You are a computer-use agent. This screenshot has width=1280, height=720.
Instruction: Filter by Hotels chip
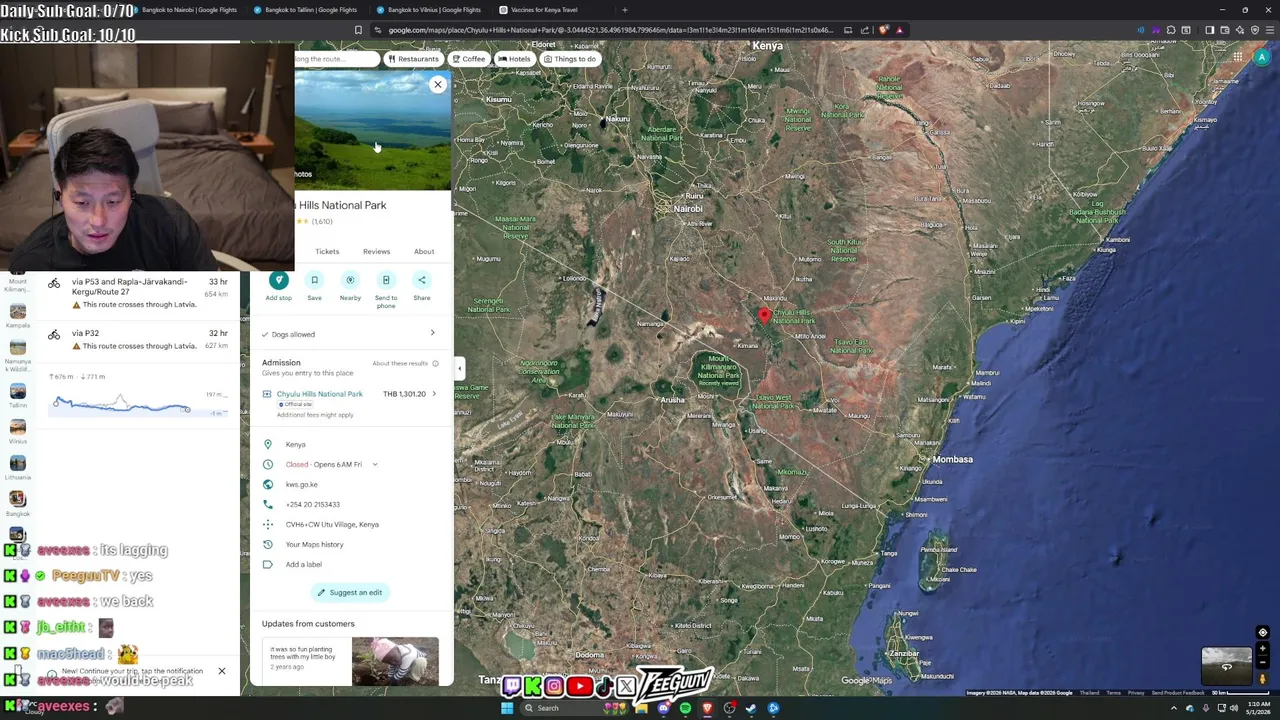(x=514, y=59)
